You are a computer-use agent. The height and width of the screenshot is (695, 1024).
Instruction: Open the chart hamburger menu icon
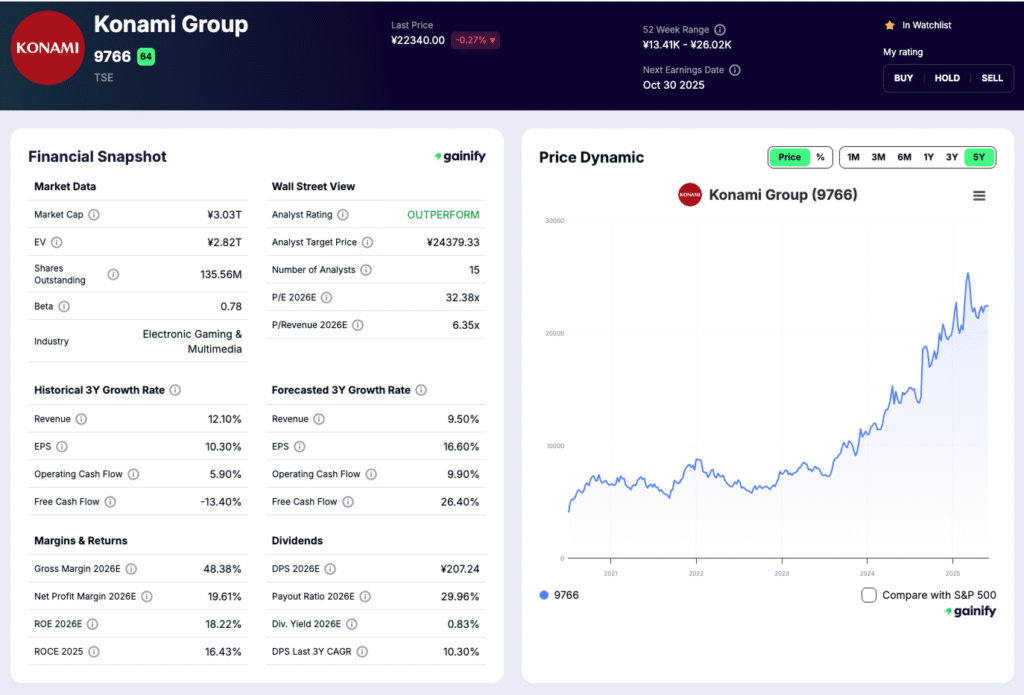point(979,196)
